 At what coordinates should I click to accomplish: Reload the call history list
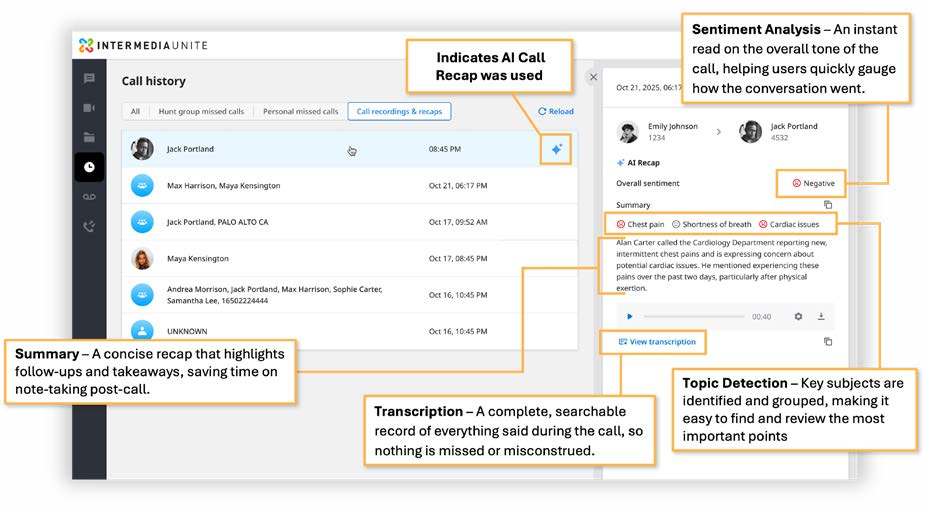click(x=556, y=111)
